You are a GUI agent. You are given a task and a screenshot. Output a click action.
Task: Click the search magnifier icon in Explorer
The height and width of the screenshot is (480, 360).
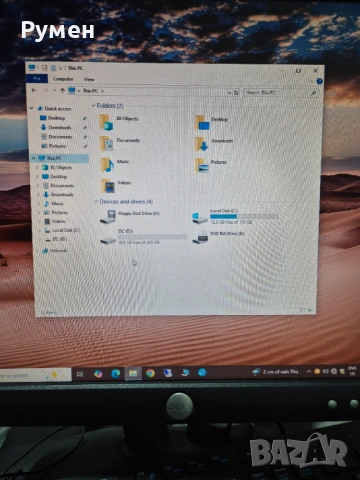tap(313, 93)
